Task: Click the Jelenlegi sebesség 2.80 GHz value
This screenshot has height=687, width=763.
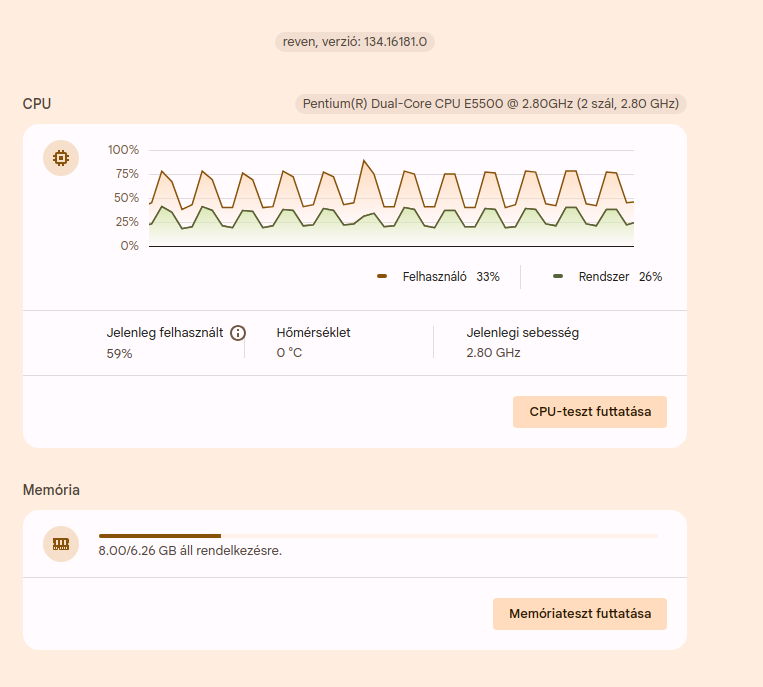Action: click(493, 353)
